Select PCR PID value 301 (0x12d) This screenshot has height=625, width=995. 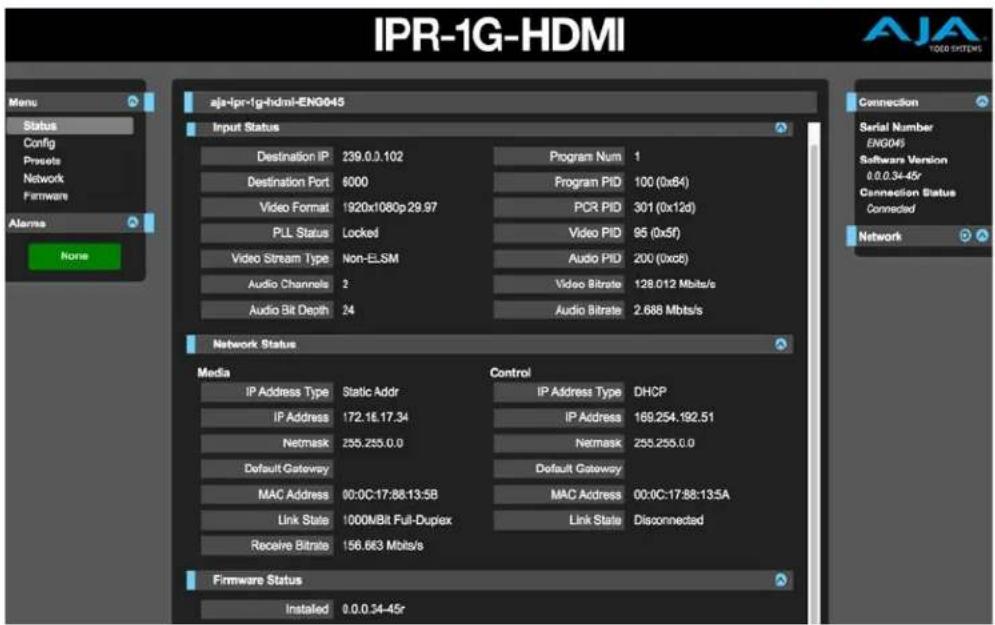(x=664, y=207)
